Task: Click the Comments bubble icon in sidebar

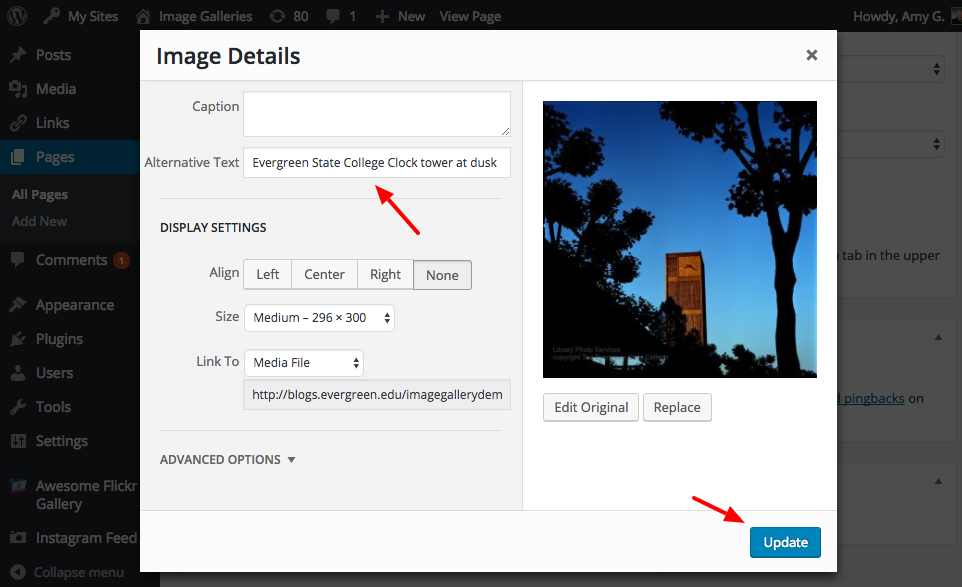Action: (x=18, y=259)
